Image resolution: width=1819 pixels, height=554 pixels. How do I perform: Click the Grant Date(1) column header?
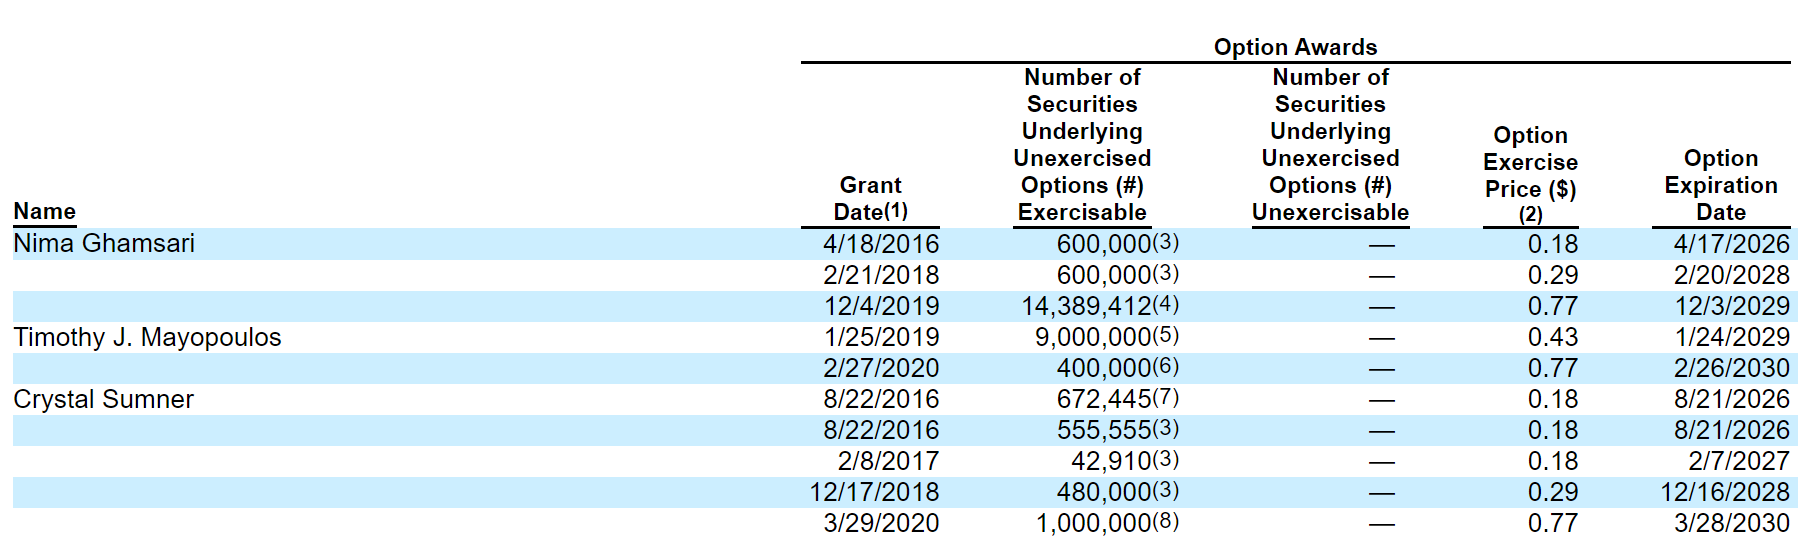[871, 199]
